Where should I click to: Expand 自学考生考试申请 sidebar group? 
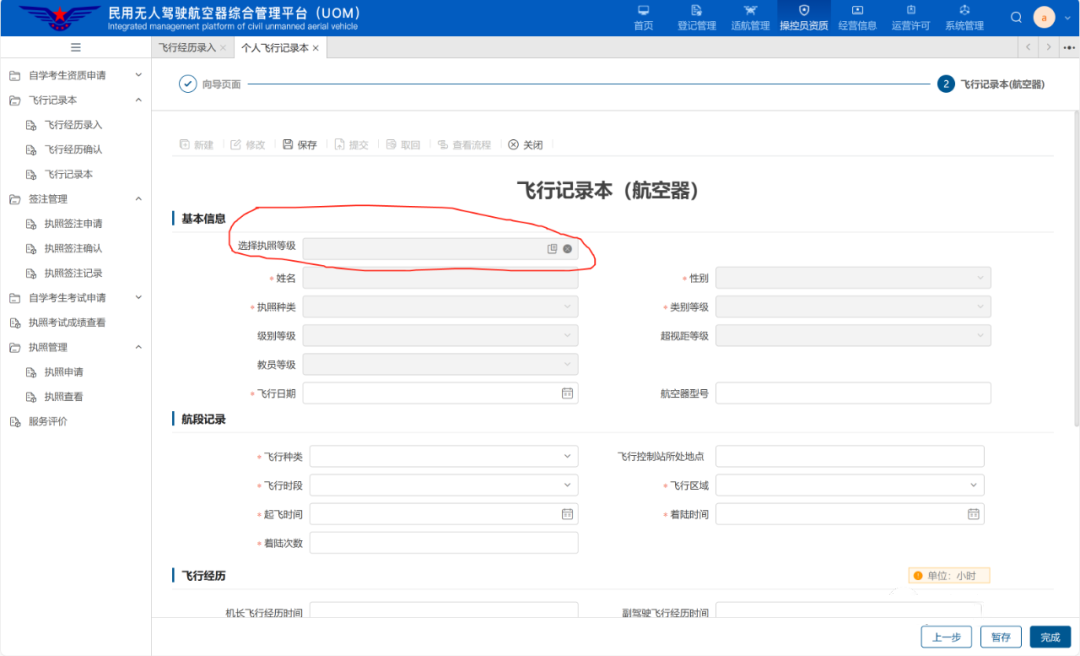click(x=76, y=298)
